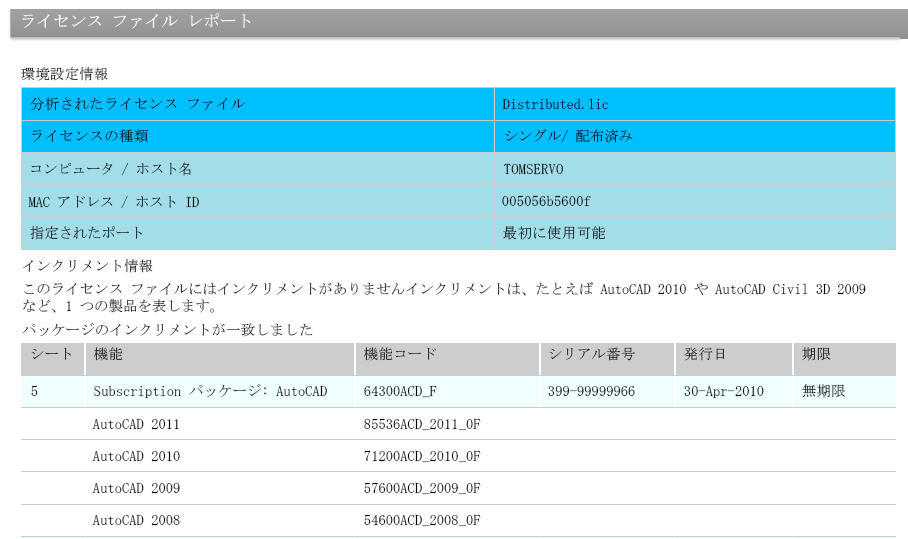
Task: Click the シート column header
Action: [x=52, y=359]
